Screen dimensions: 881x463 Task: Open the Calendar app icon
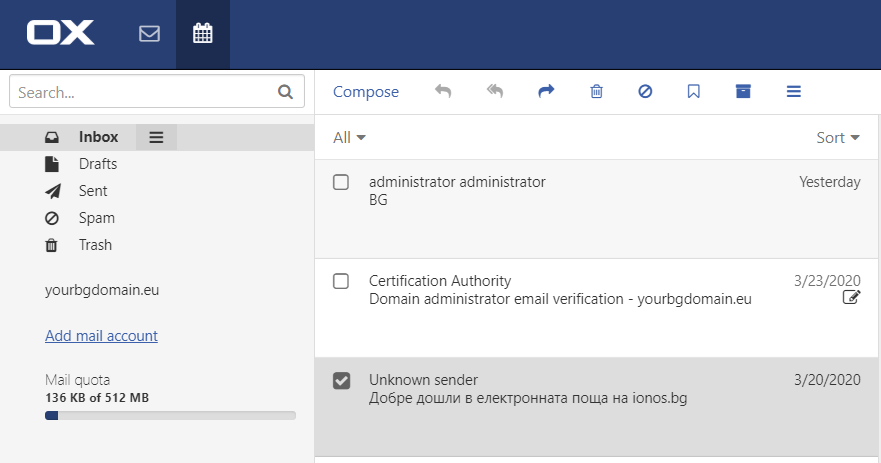pos(203,34)
